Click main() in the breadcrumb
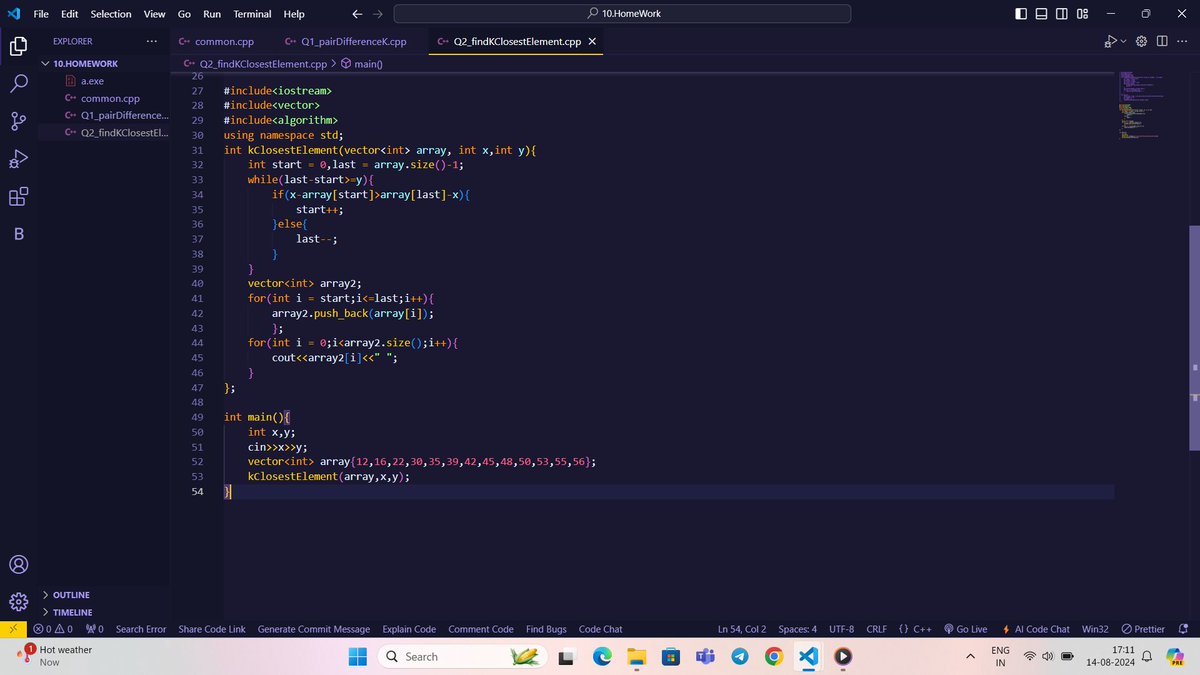 (369, 63)
